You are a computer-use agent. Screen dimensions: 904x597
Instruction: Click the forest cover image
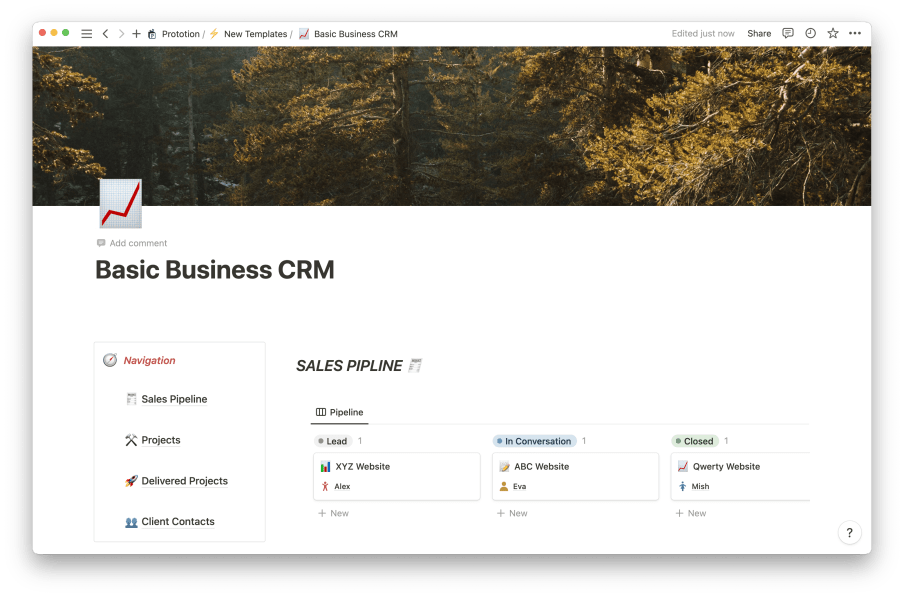[451, 126]
